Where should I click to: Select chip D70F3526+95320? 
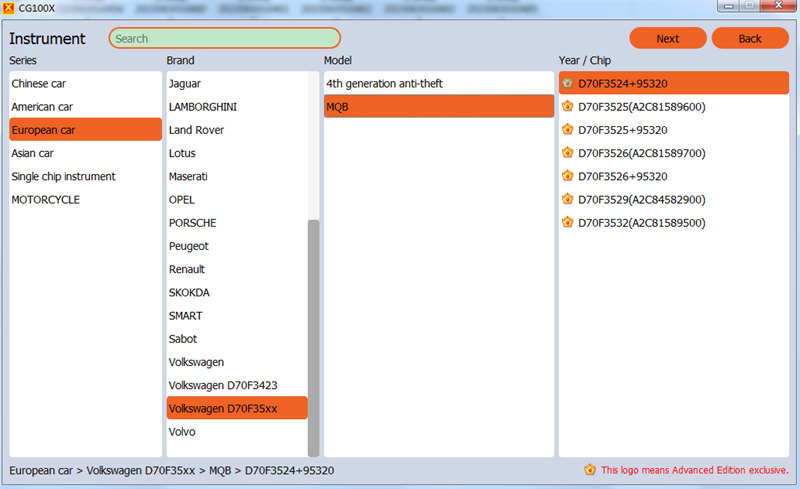click(673, 176)
